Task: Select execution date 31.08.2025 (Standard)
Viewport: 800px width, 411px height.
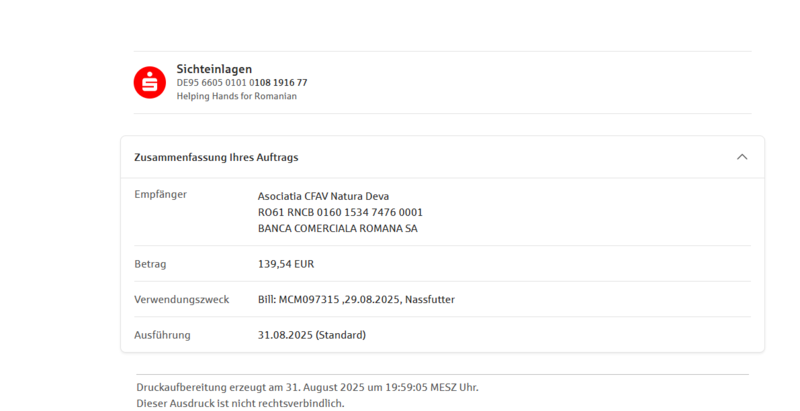Action: 312,335
